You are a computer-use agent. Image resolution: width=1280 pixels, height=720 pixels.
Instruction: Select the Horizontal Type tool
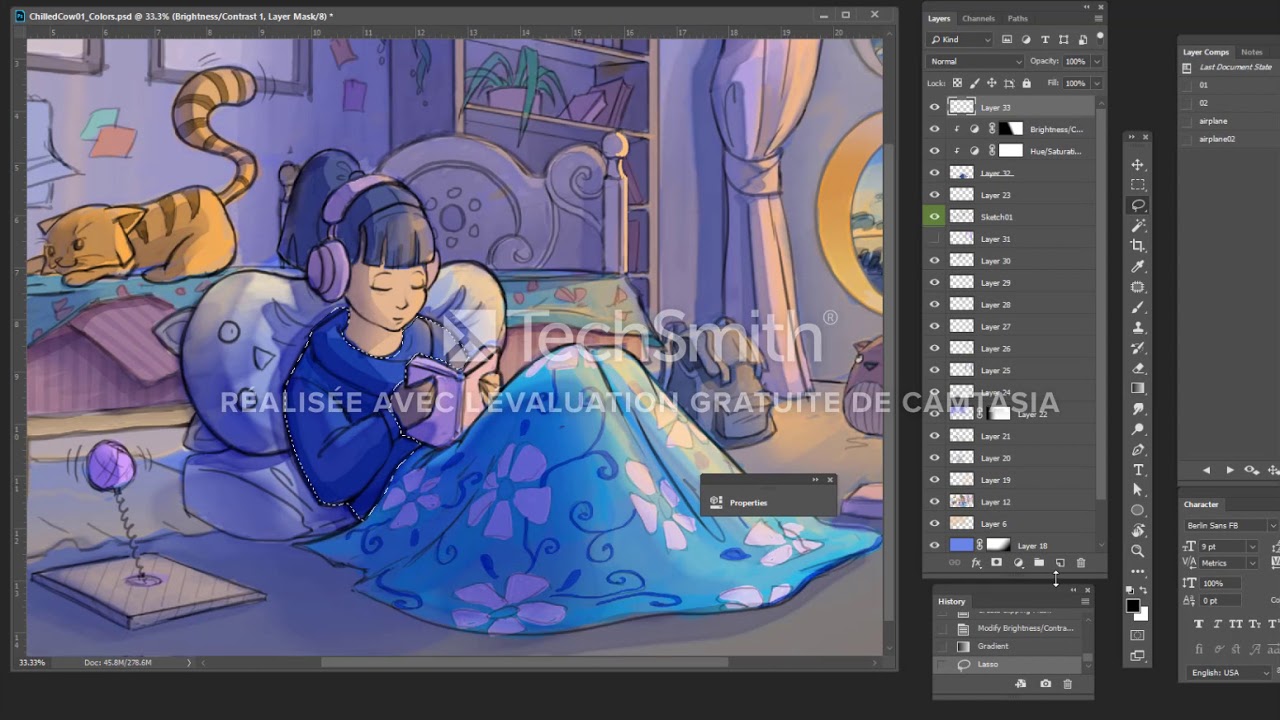click(1138, 470)
